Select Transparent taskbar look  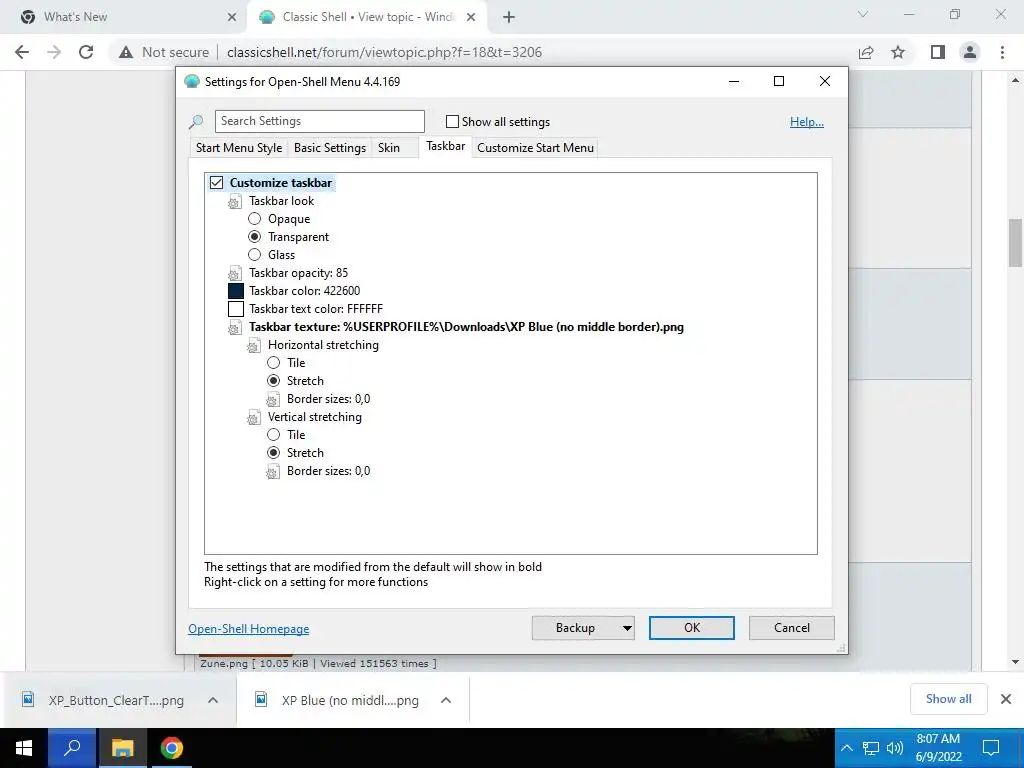point(254,236)
